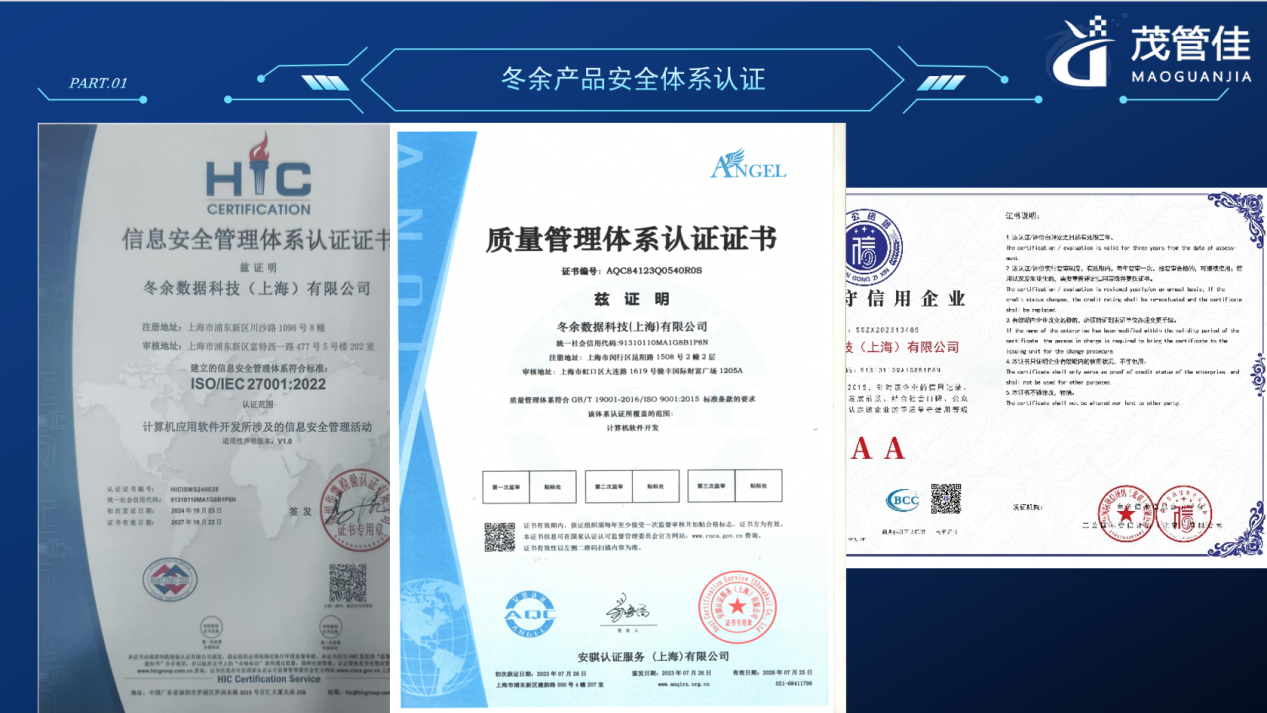Click the 第二次监审 audit box
The width and height of the screenshot is (1267, 713).
pyautogui.click(x=608, y=486)
